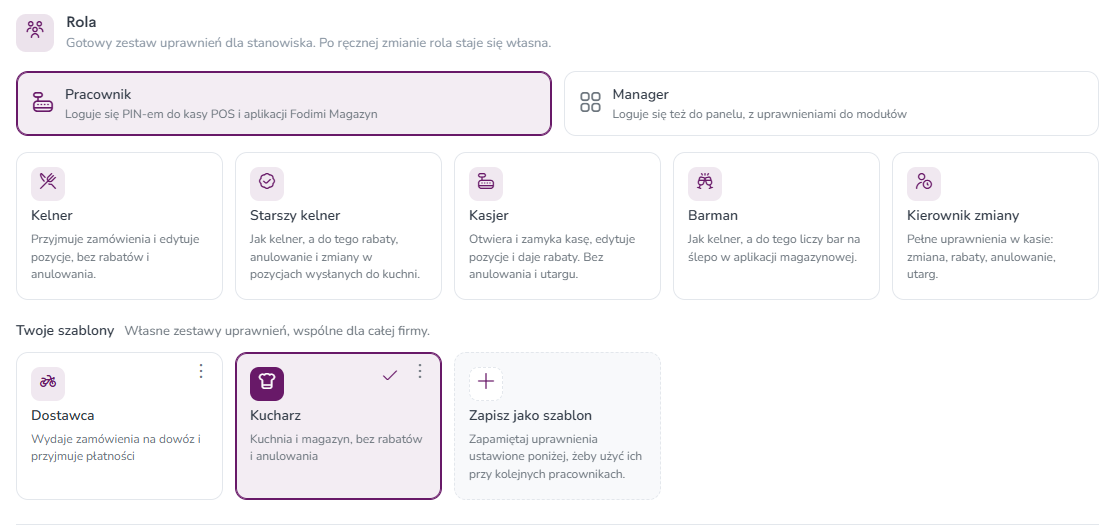Click the Barman cheers glasses icon
Screen dimensions: 1115x525
coord(705,183)
